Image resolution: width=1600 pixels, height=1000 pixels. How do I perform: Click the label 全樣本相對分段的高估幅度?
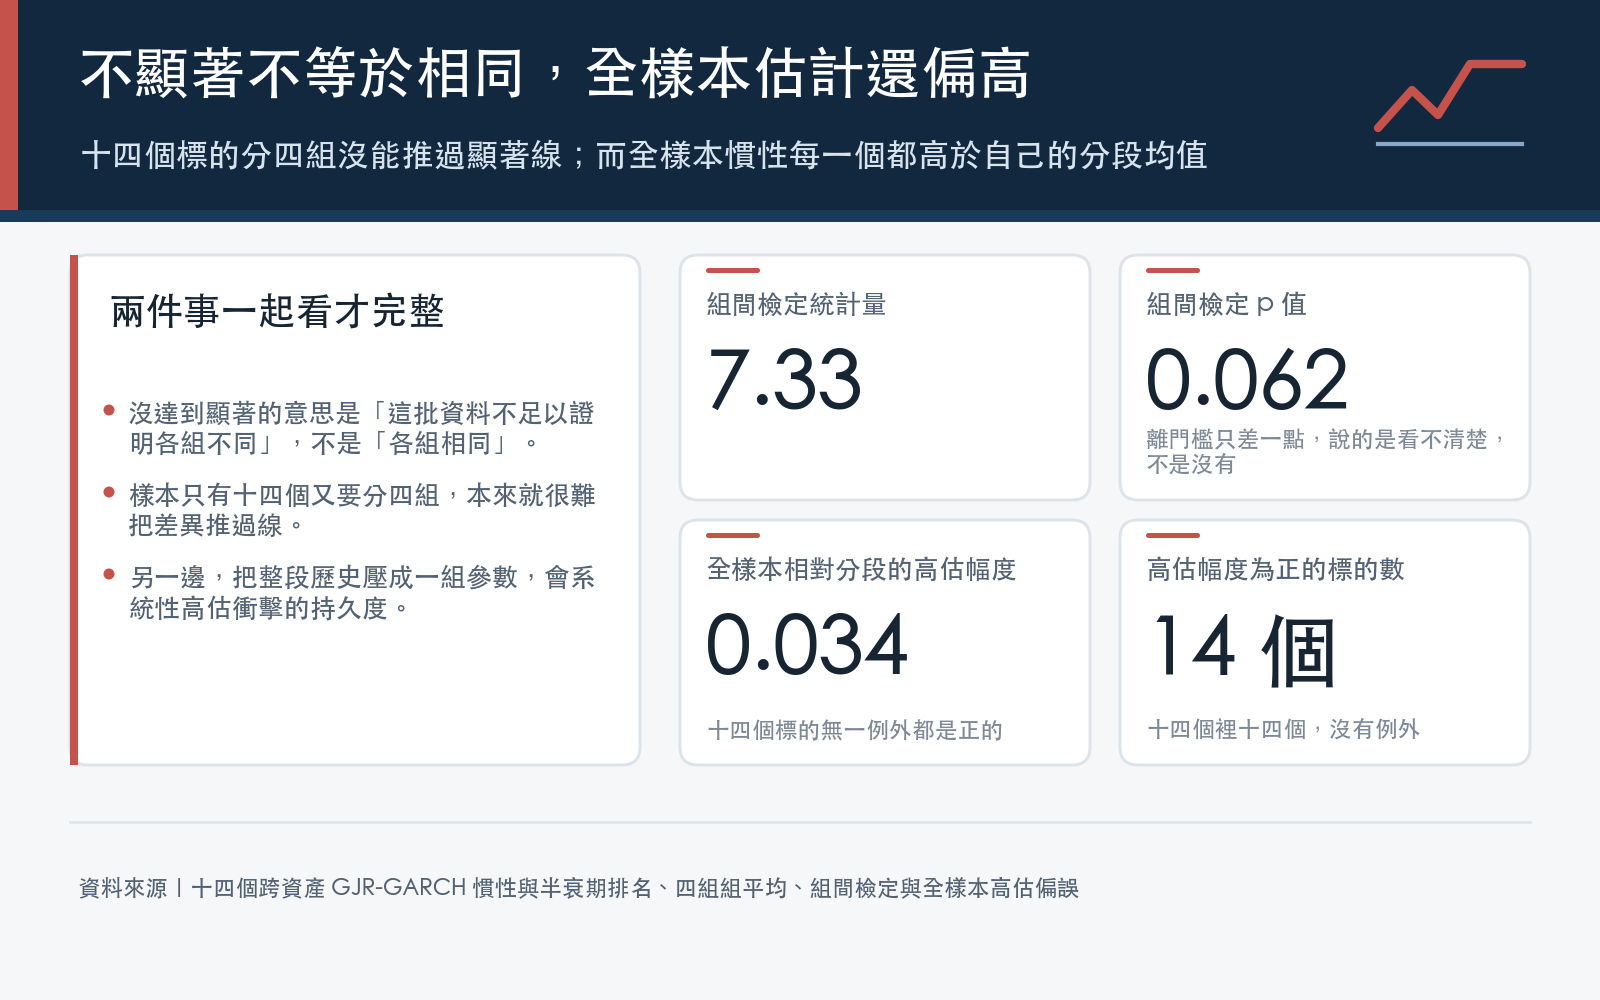click(x=861, y=569)
